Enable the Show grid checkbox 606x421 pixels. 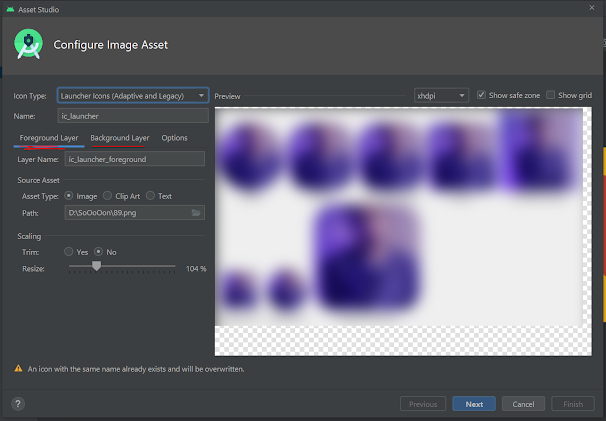point(551,95)
